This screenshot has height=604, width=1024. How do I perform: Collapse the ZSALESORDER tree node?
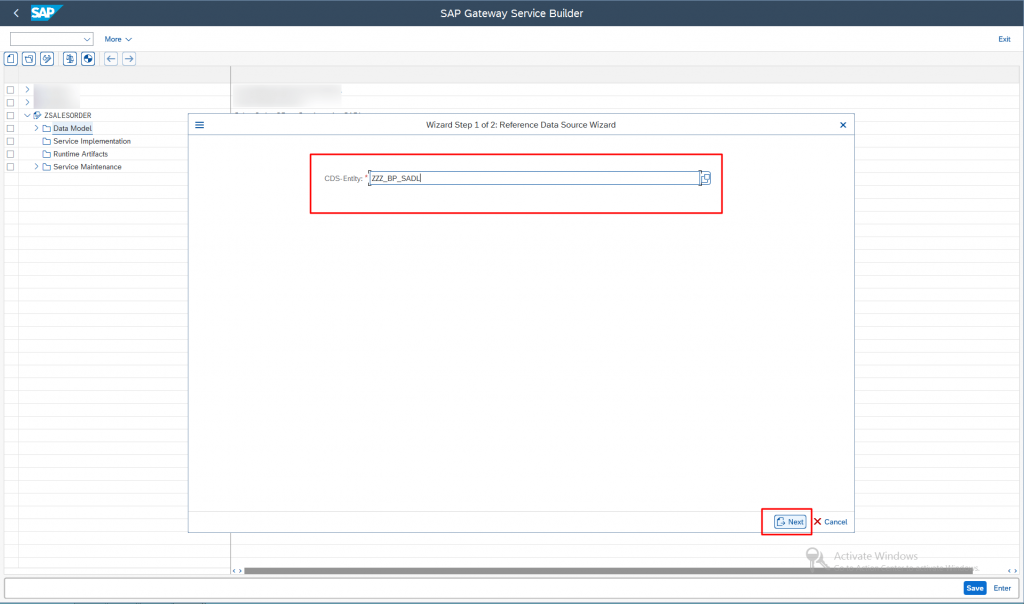[x=26, y=115]
